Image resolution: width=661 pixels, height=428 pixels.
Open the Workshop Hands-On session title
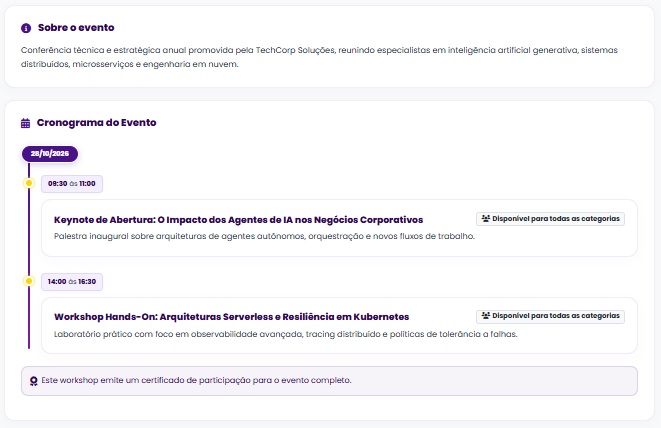pyautogui.click(x=231, y=317)
